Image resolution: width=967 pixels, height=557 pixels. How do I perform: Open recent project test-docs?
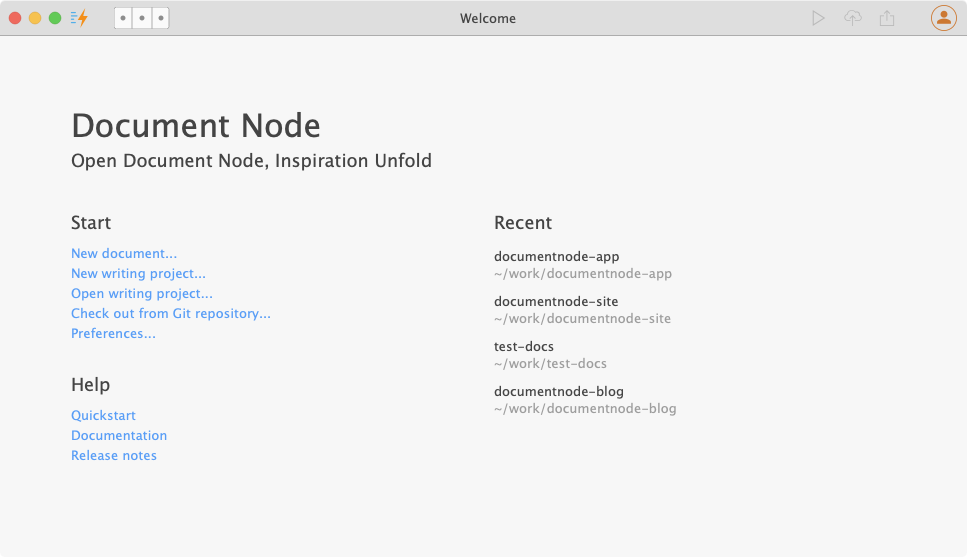[x=524, y=347]
